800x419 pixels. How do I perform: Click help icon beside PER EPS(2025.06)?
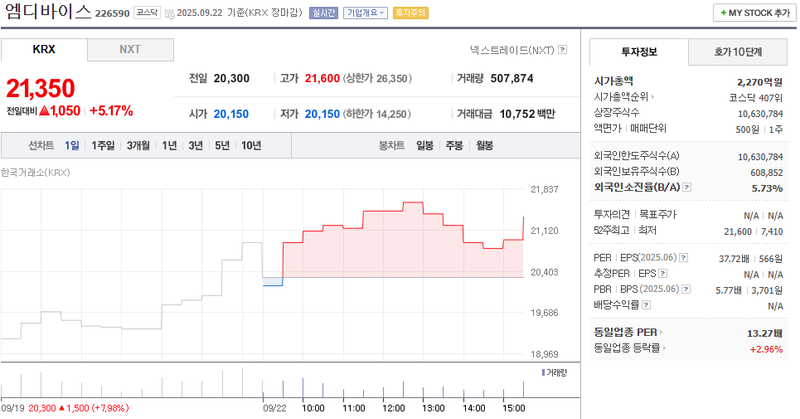tap(684, 258)
